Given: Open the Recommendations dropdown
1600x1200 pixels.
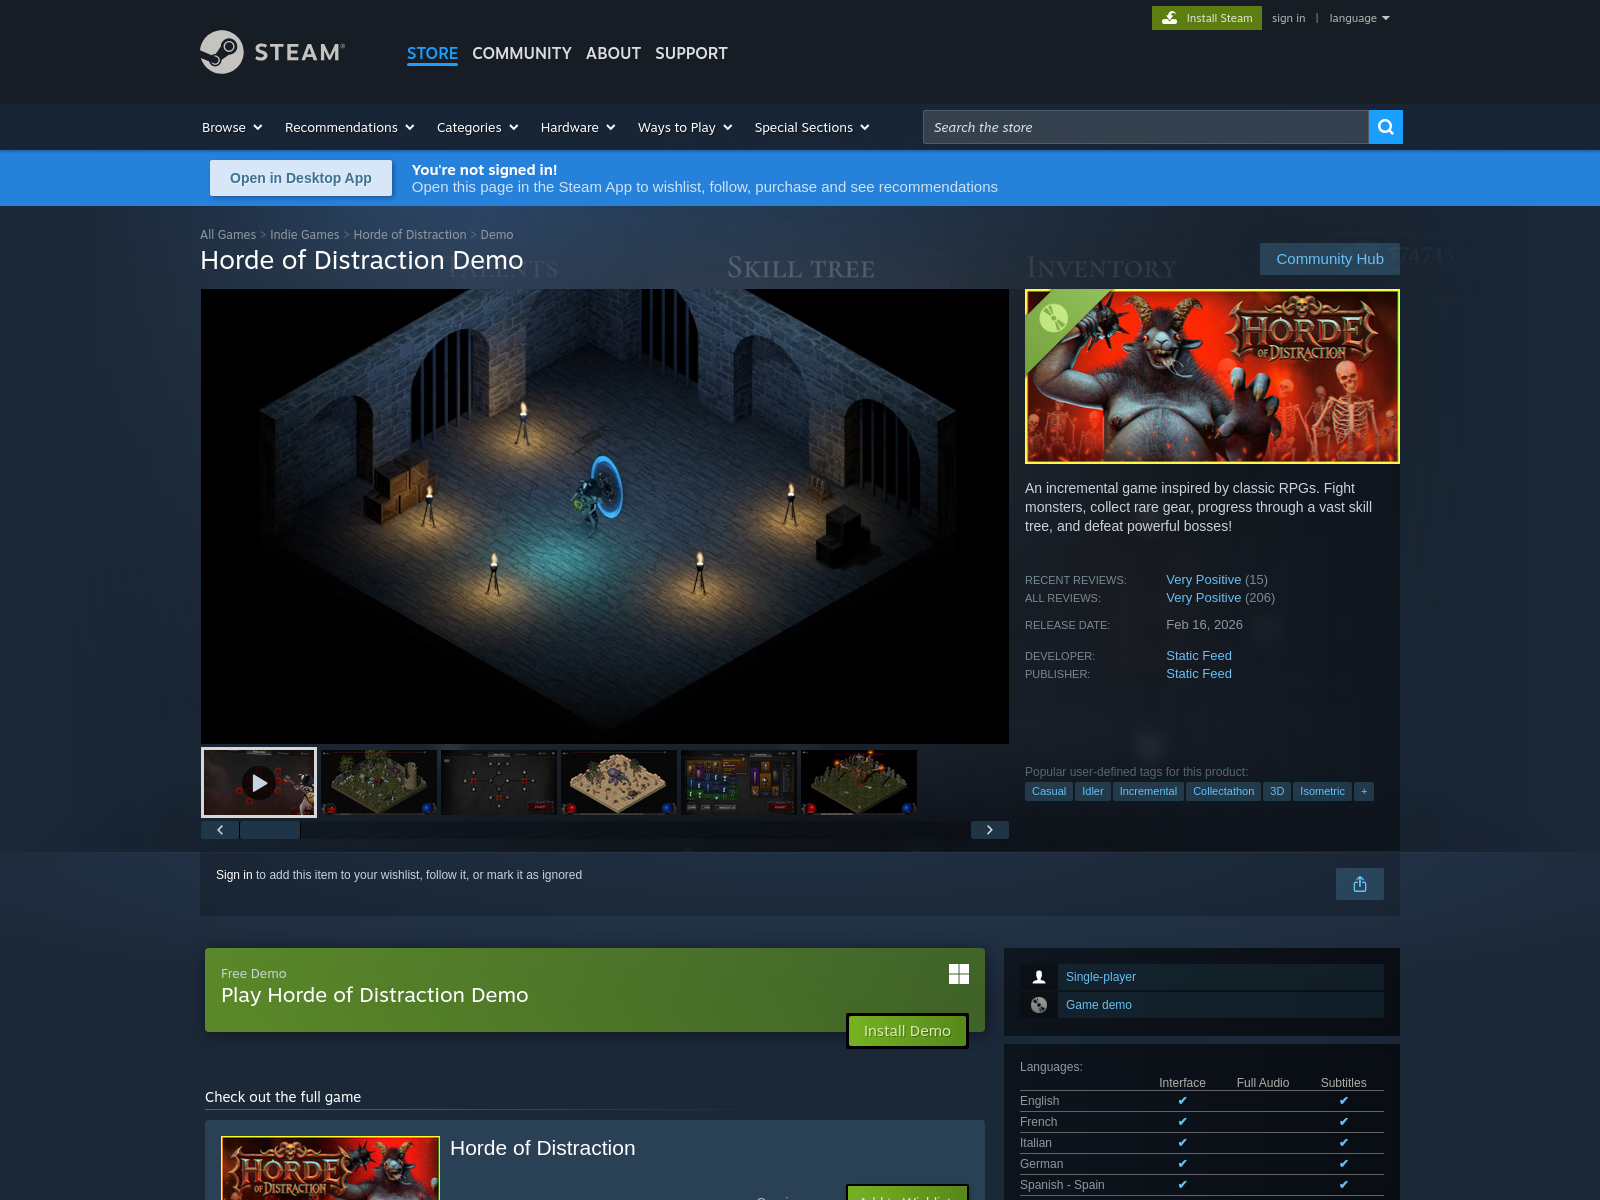Looking at the screenshot, I should coord(350,127).
